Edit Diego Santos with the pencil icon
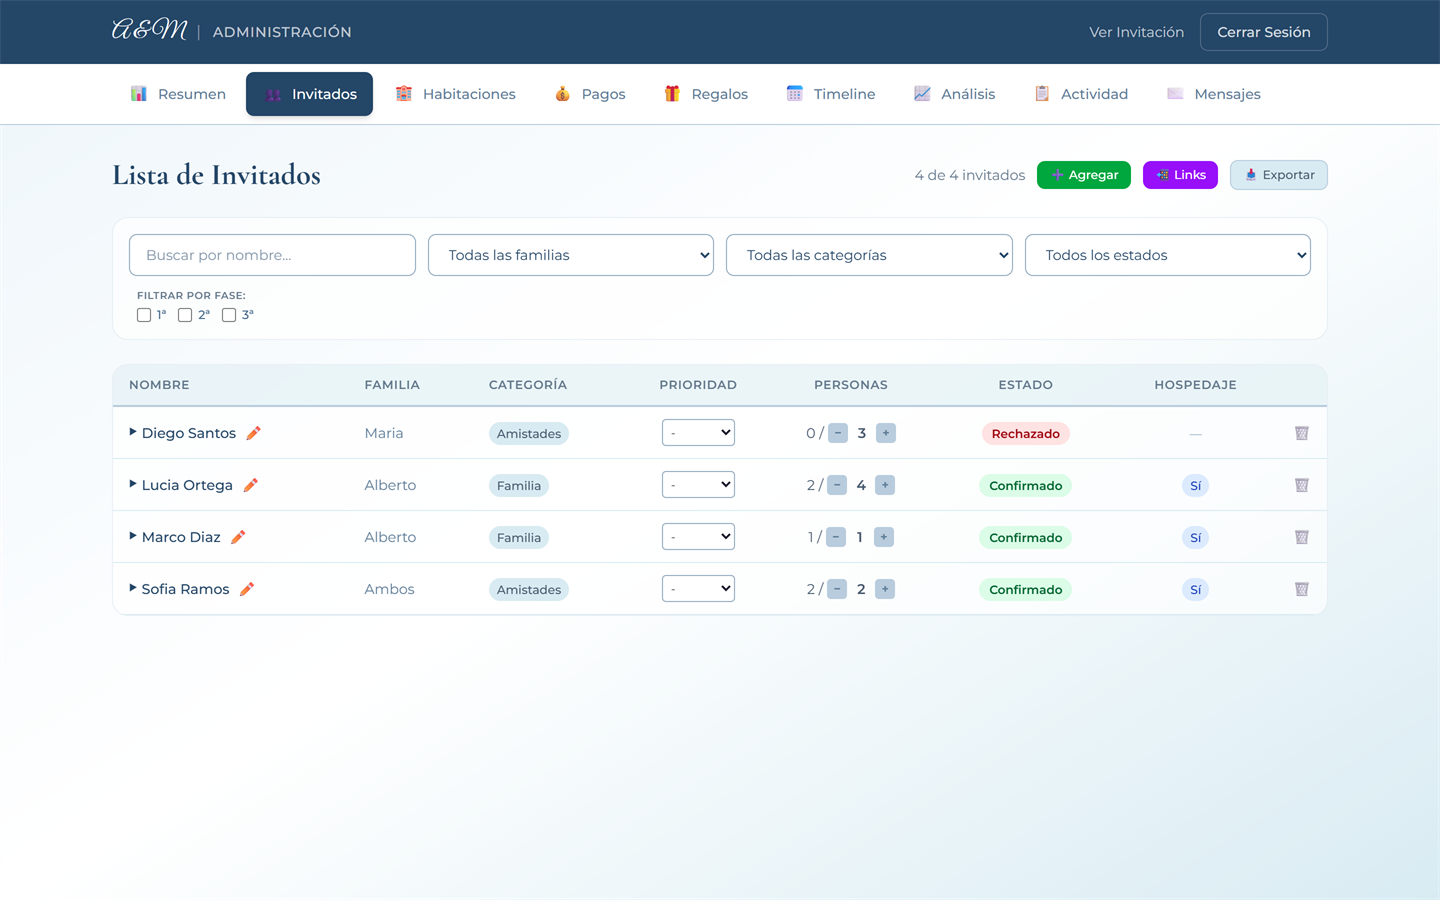The image size is (1440, 900). (253, 433)
